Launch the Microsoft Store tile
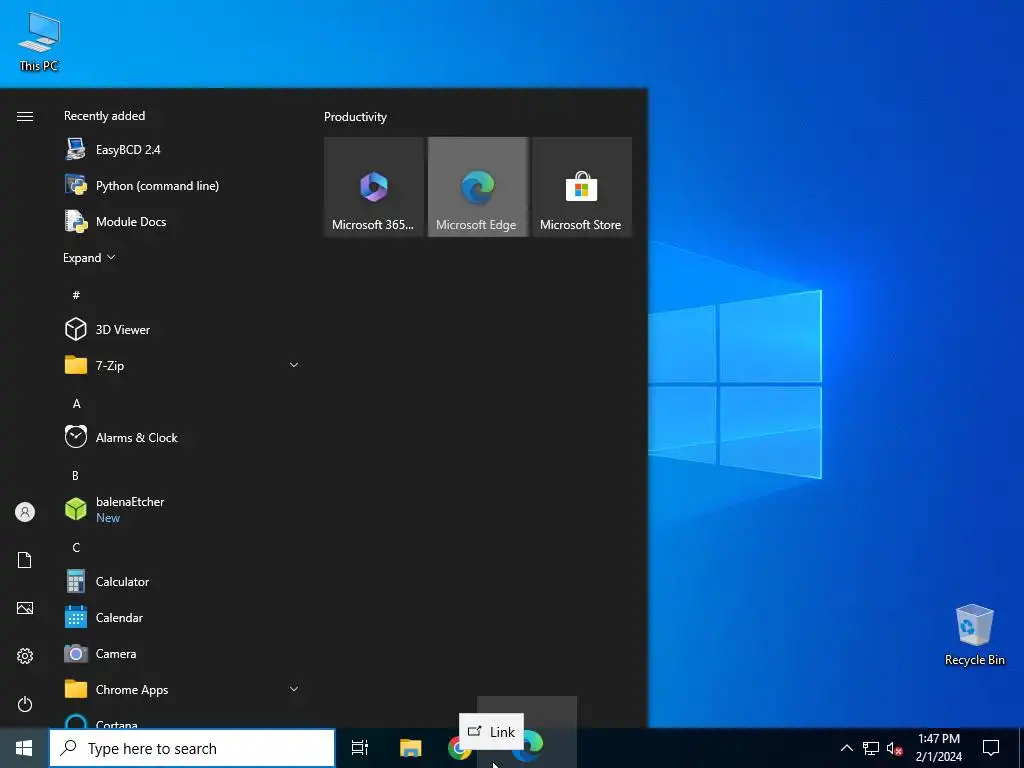Viewport: 1024px width, 768px height. (582, 187)
